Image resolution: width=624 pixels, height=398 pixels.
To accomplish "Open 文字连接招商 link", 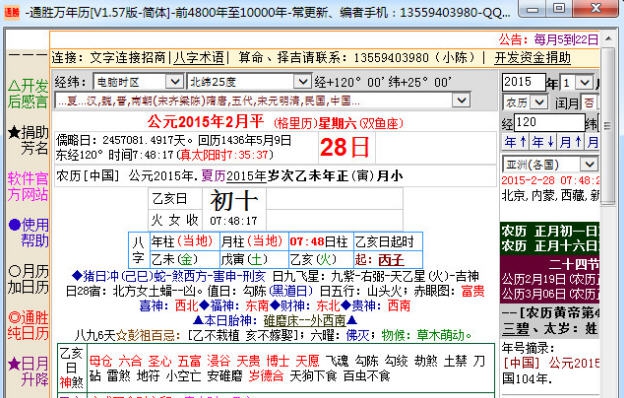I will 127,58.
